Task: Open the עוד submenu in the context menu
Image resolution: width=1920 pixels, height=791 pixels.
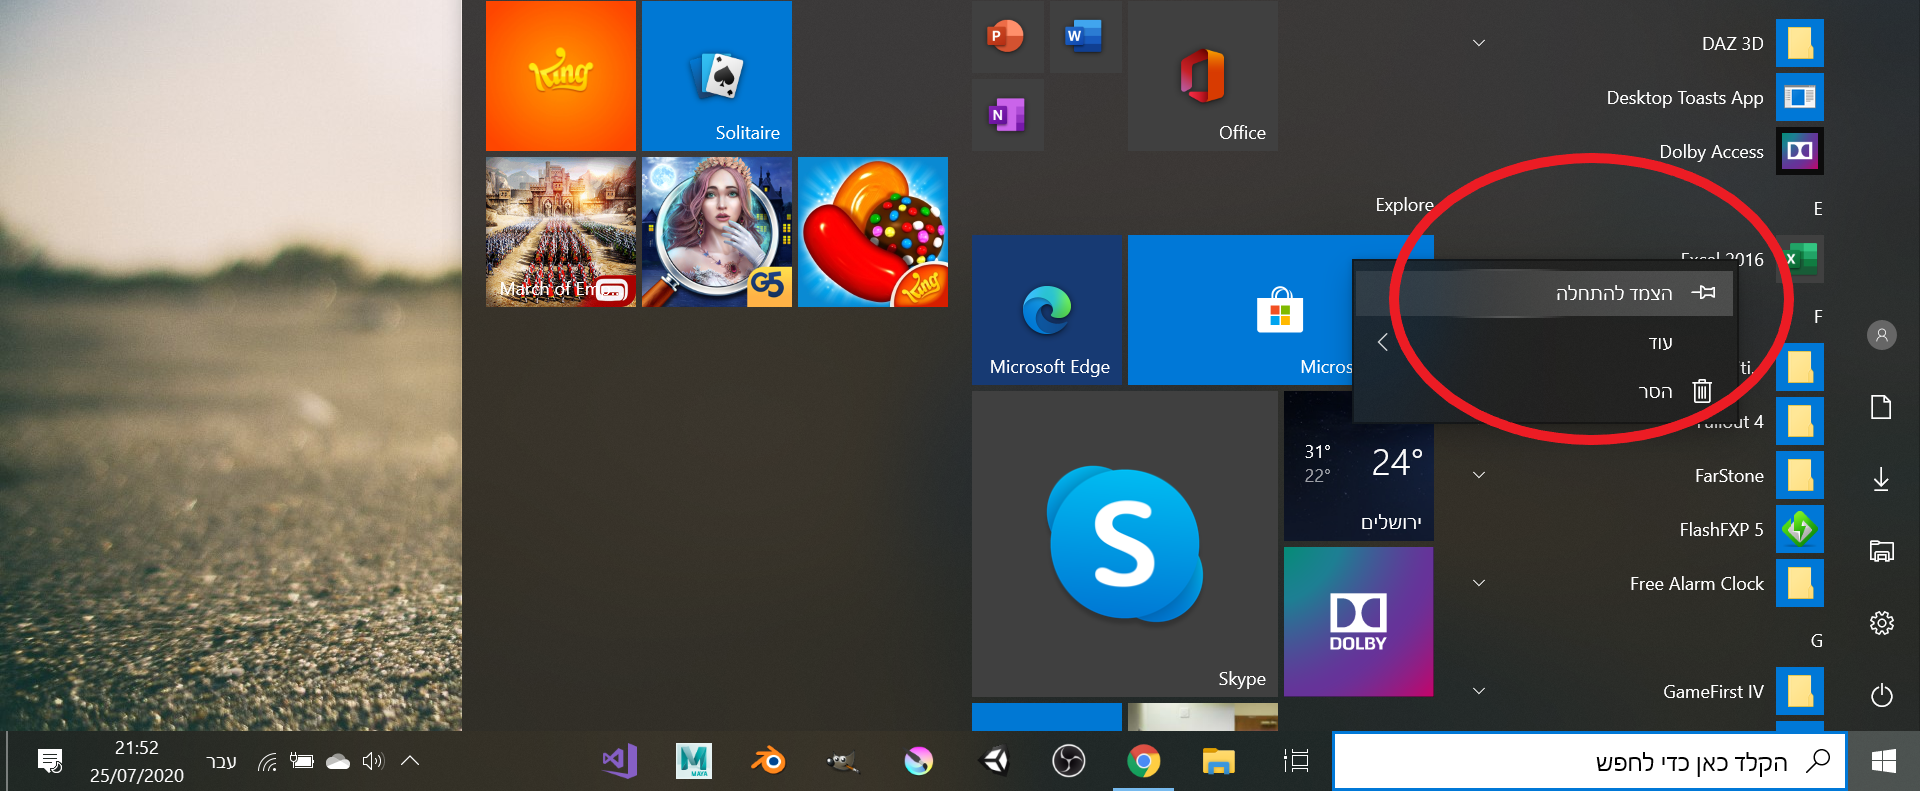Action: [1545, 342]
